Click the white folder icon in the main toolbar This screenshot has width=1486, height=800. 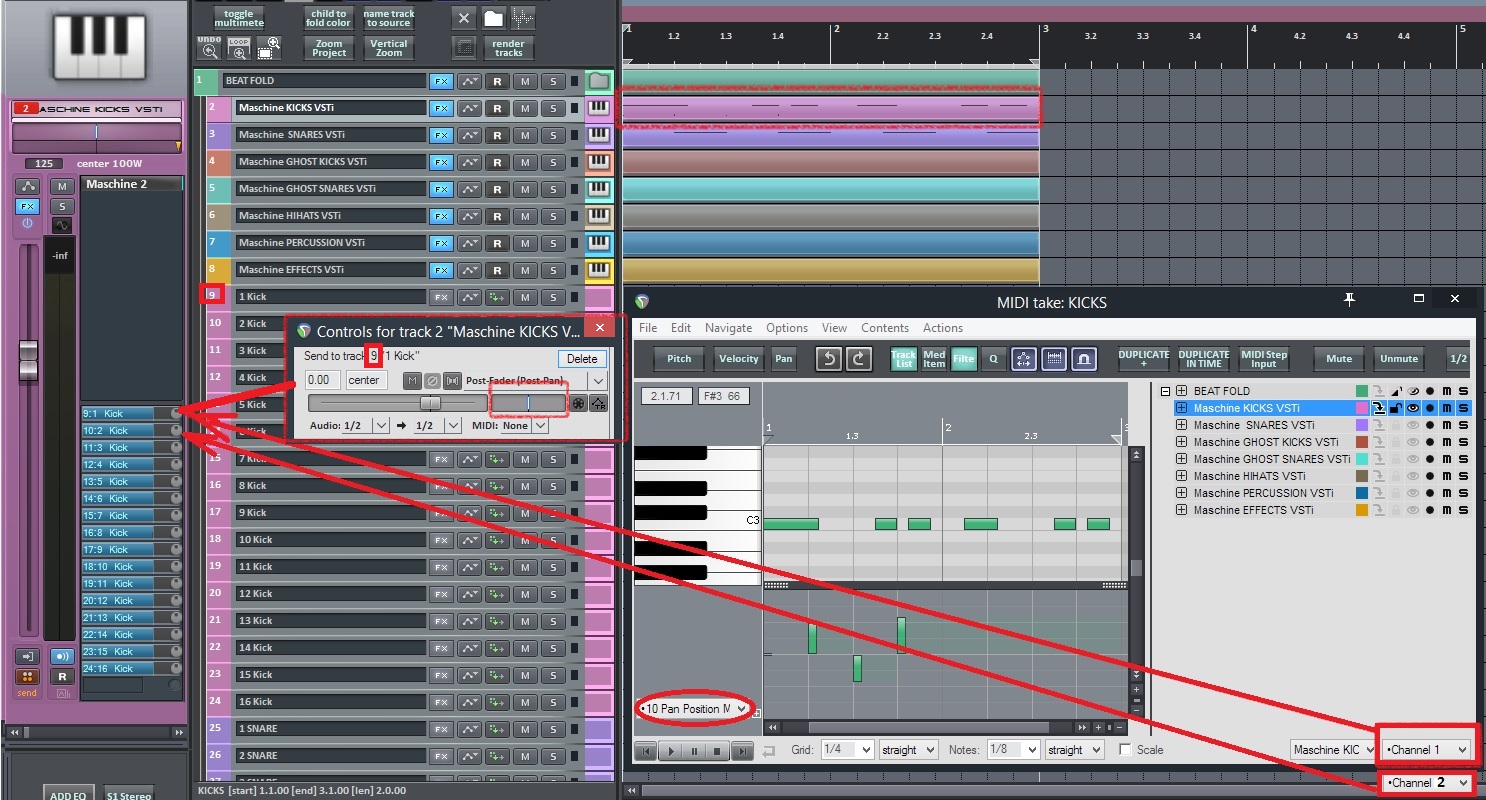pyautogui.click(x=493, y=18)
